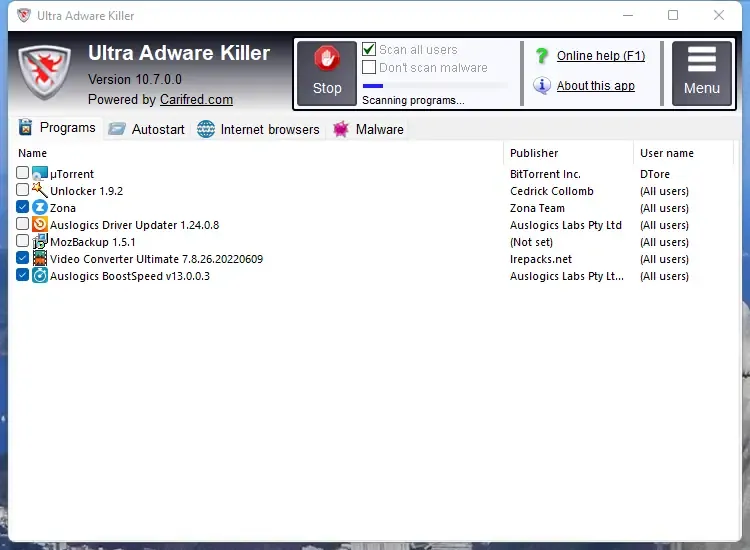
Task: Select Video Converter Ultimate 7.8.26.20220609 entry
Action: click(156, 259)
